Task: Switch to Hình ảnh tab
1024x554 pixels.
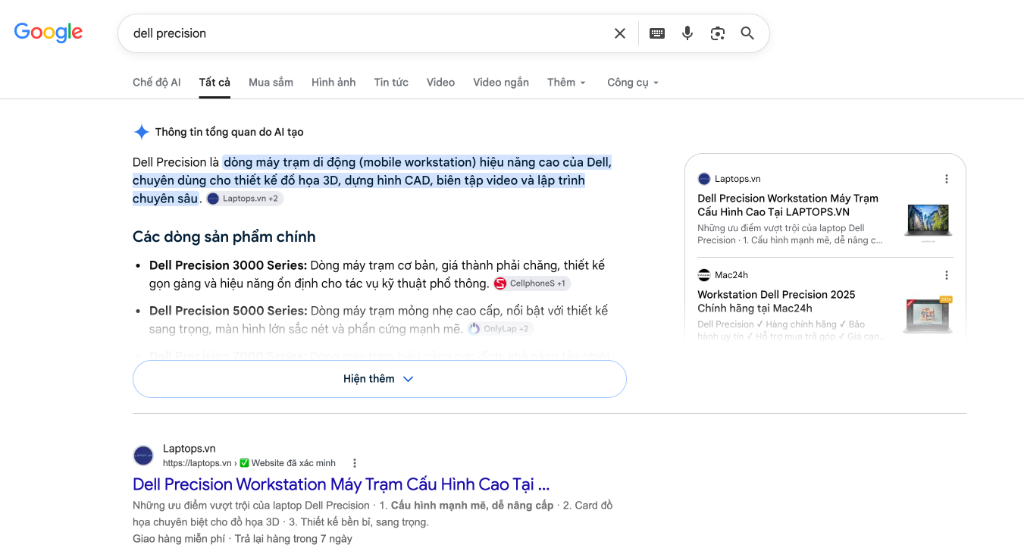Action: 333,82
